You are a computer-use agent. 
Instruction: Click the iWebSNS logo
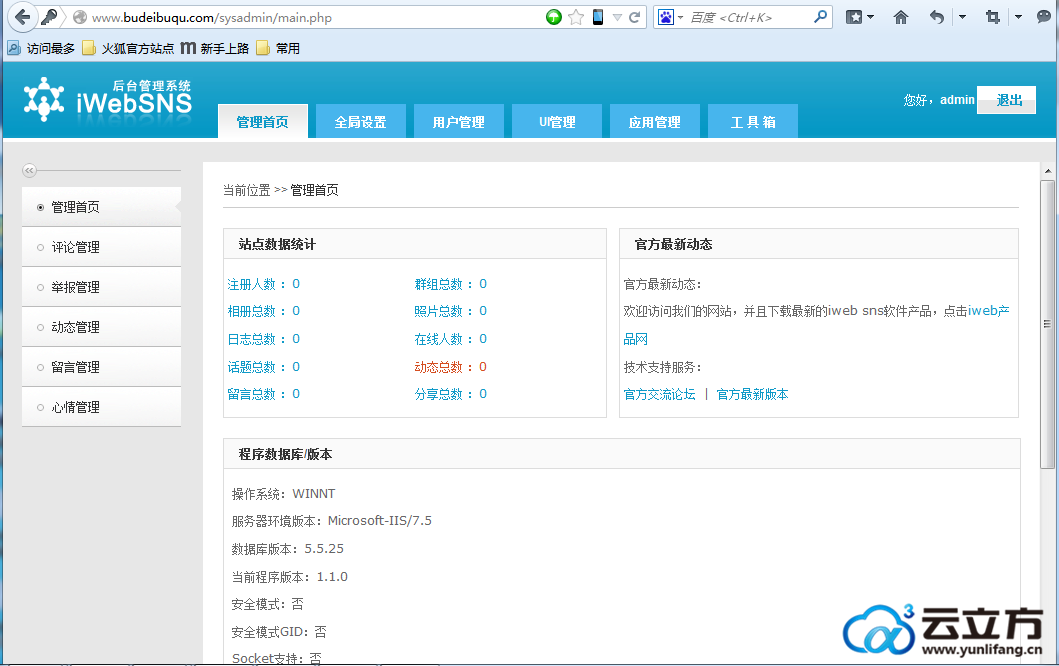(107, 99)
